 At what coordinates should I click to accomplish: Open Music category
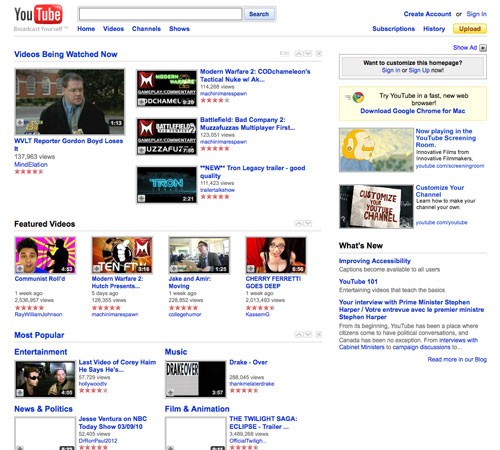(176, 352)
